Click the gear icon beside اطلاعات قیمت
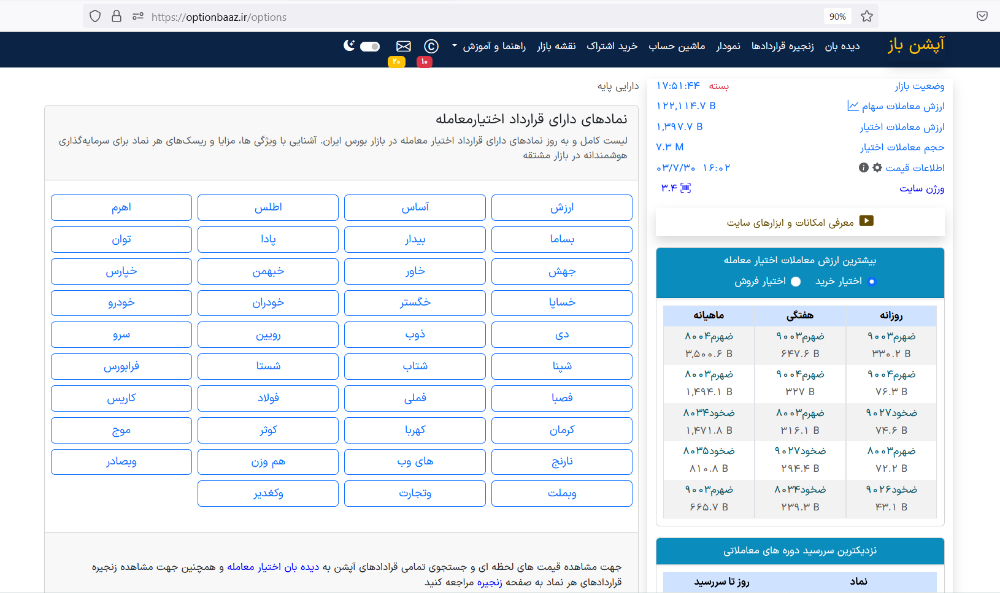 click(878, 168)
